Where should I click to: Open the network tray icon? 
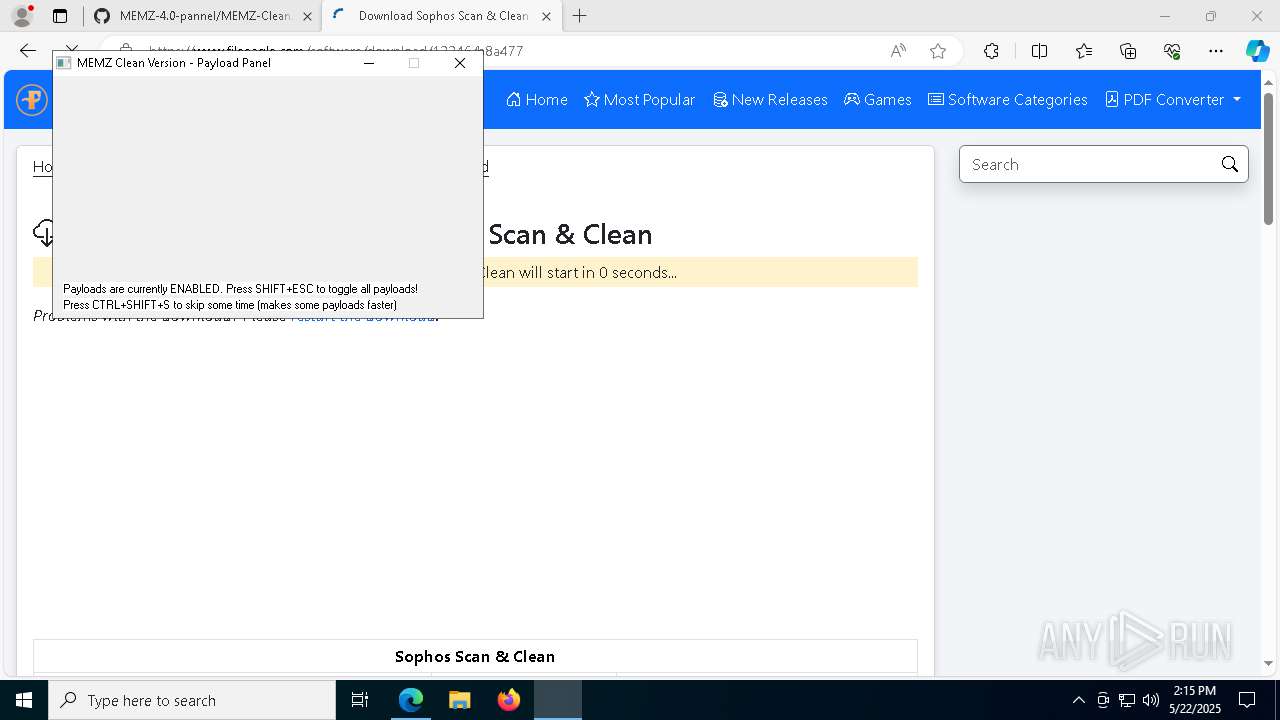1127,700
